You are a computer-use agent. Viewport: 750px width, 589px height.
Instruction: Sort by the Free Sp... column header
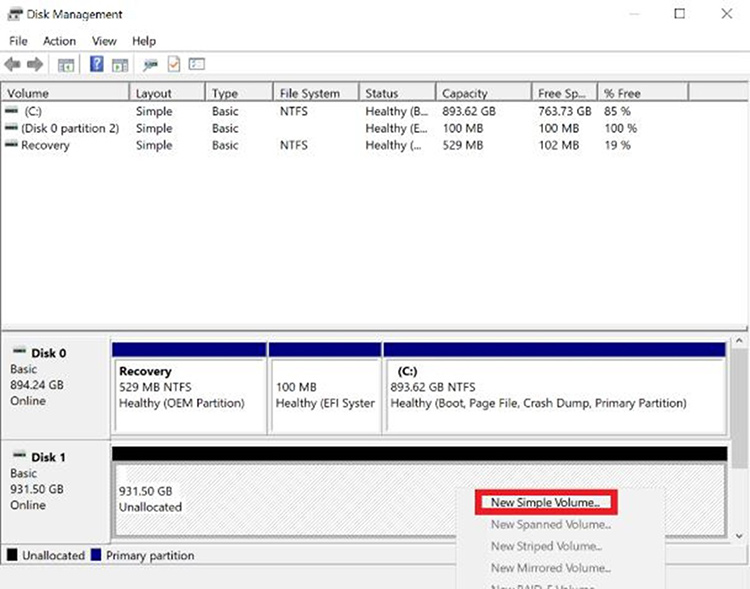pos(564,93)
